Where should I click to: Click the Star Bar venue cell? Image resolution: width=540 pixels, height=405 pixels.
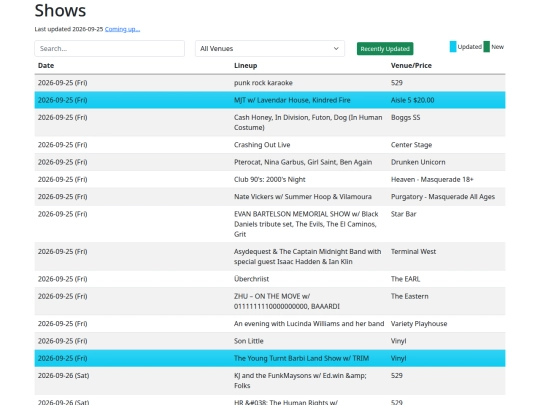(404, 214)
